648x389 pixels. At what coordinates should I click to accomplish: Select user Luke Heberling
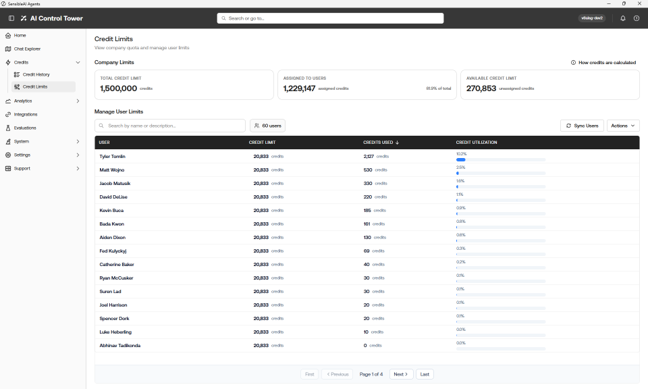pyautogui.click(x=115, y=332)
